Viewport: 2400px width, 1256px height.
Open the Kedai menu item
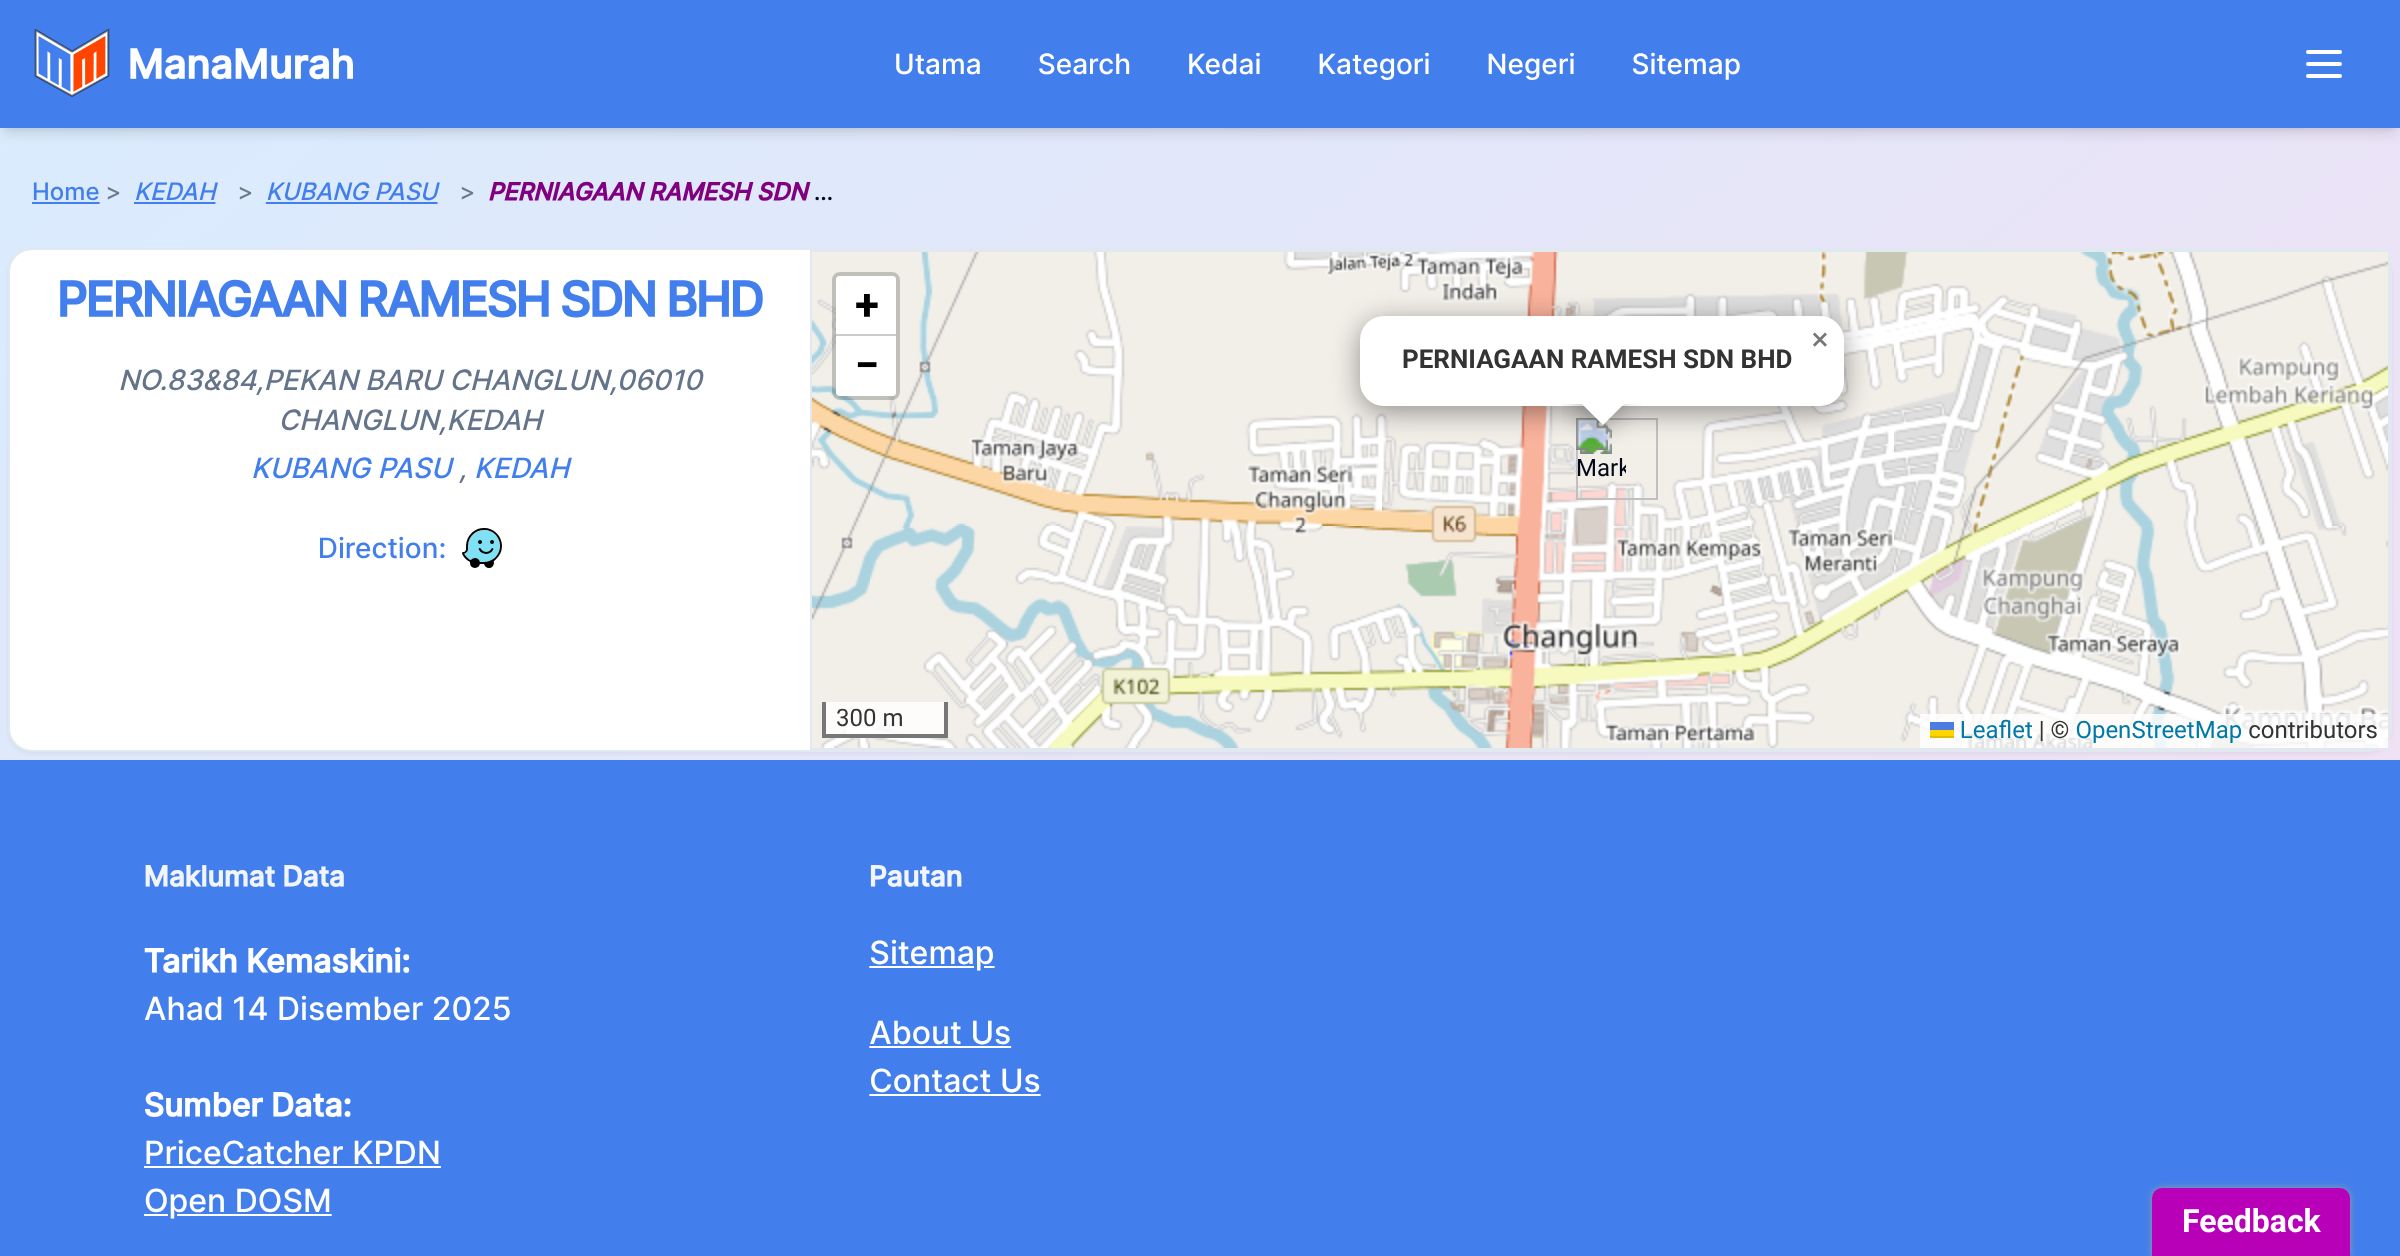1224,64
